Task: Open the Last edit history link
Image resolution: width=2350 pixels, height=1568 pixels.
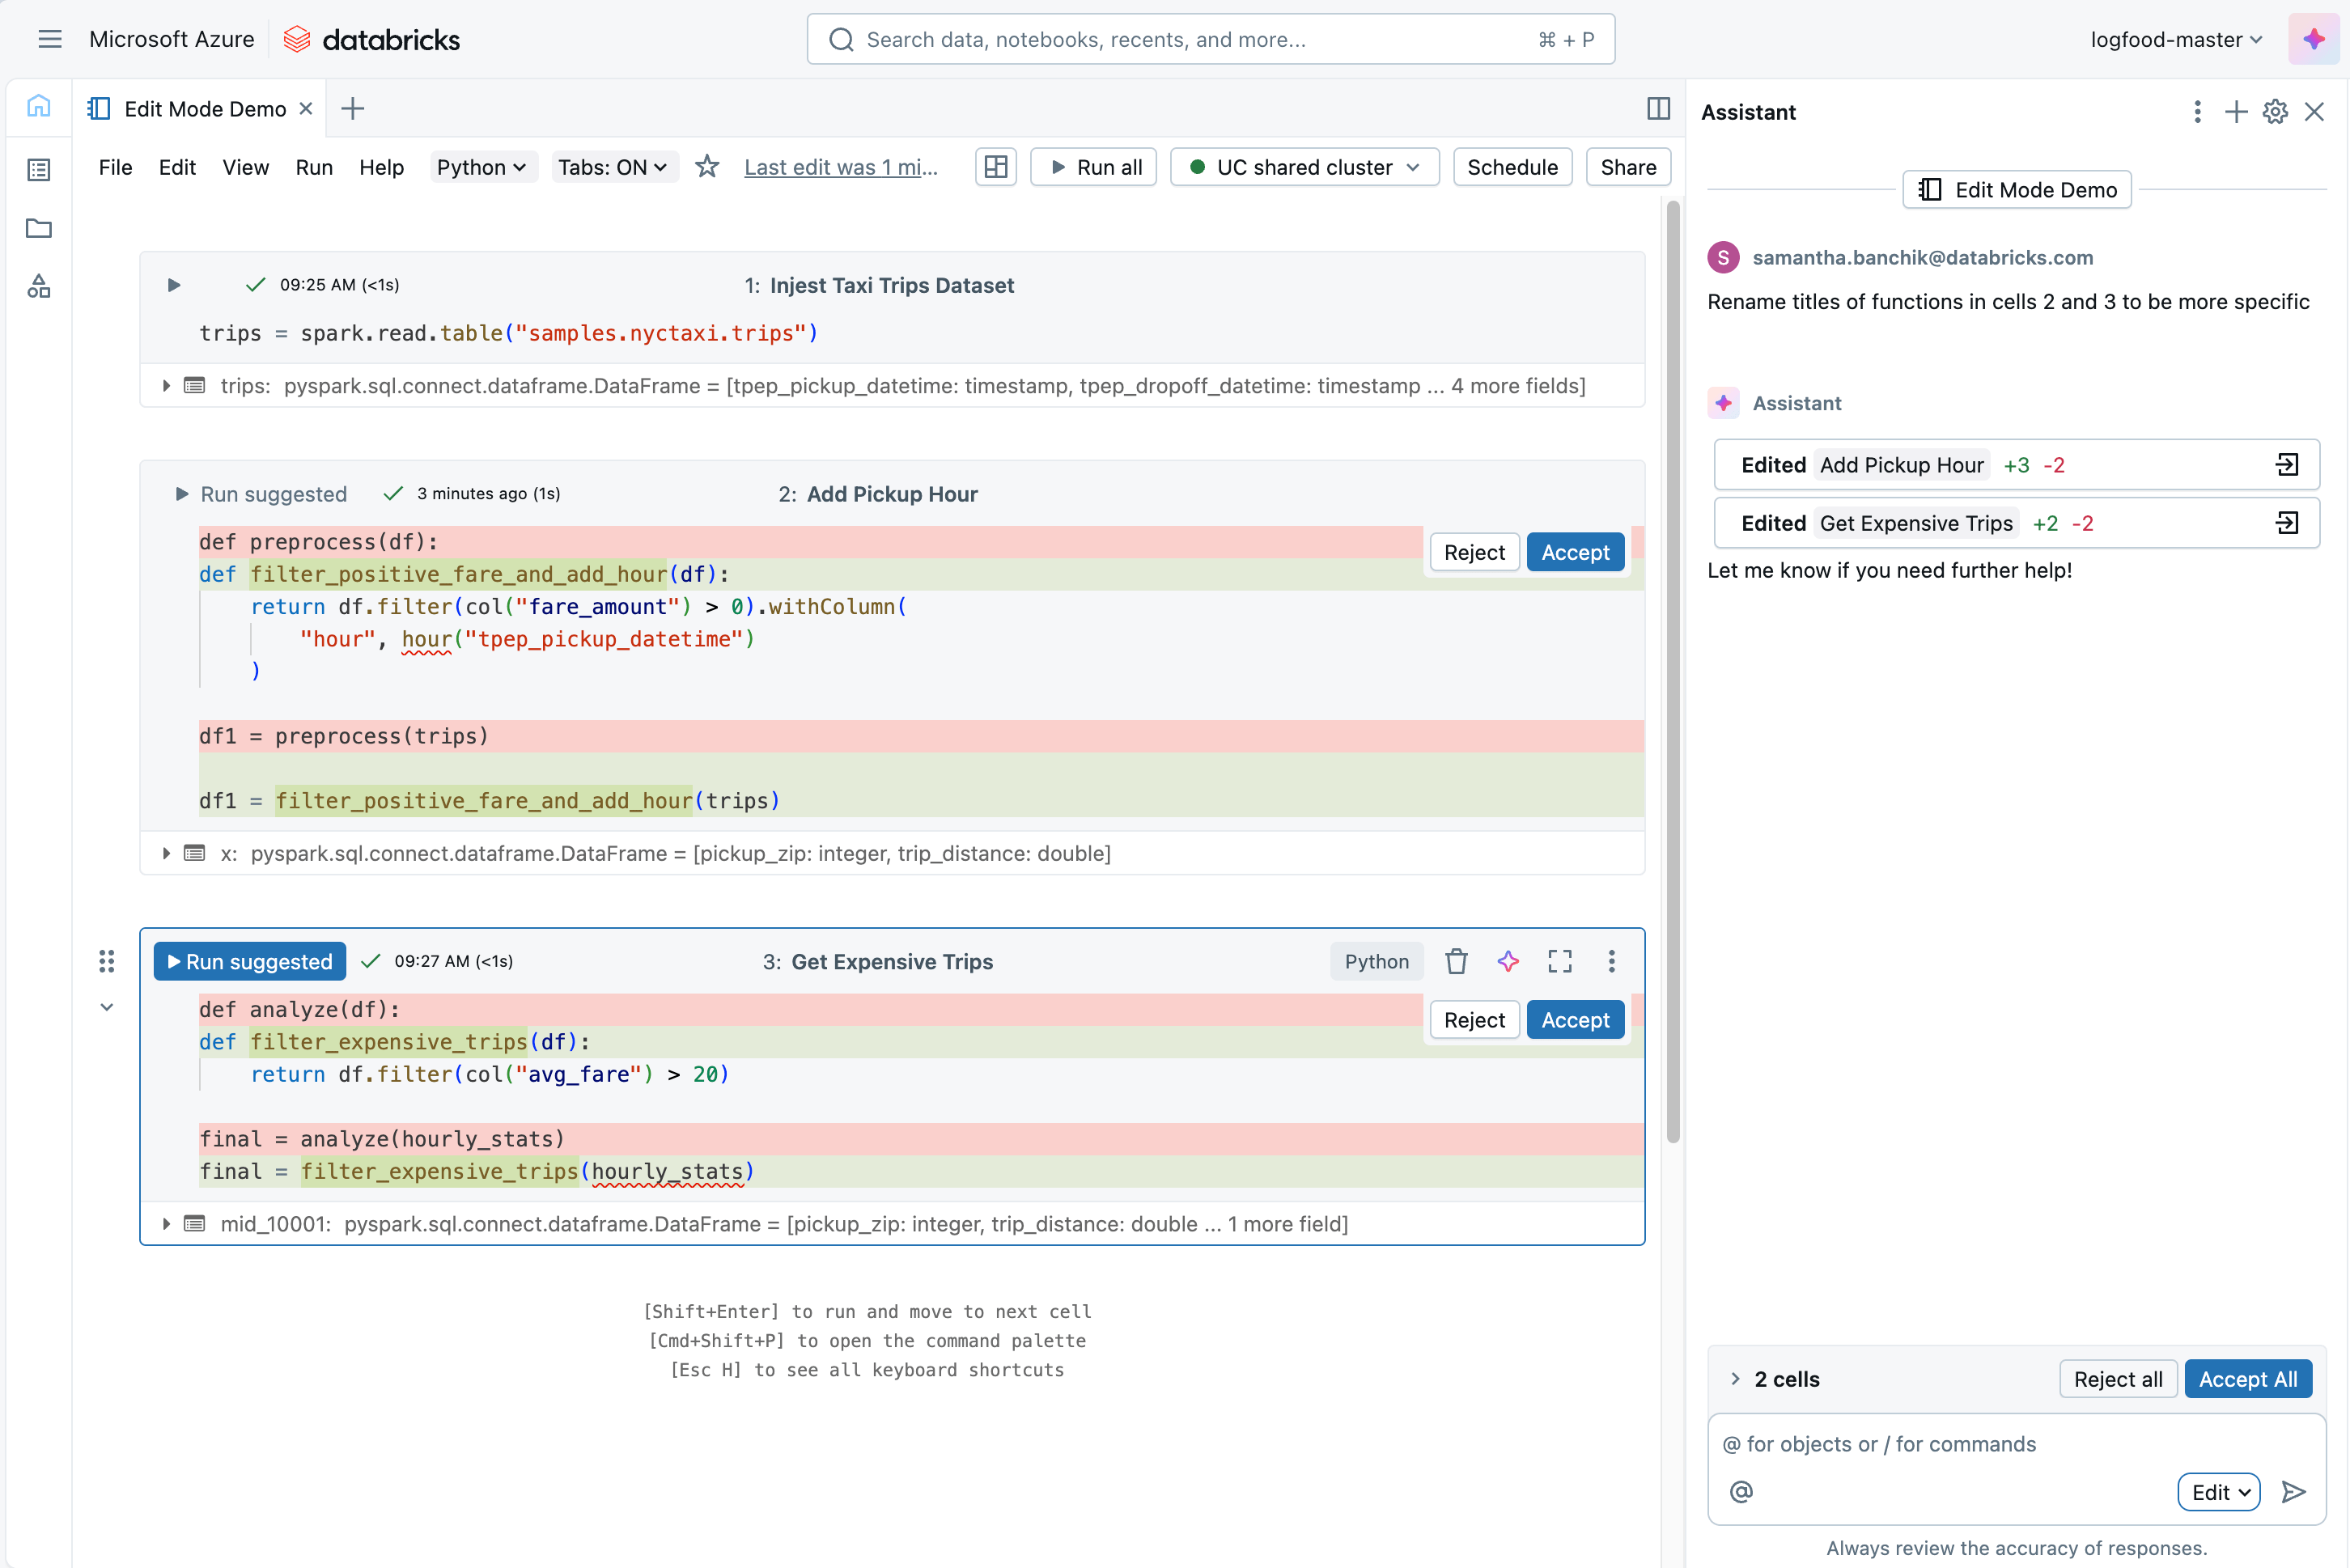Action: tap(840, 167)
